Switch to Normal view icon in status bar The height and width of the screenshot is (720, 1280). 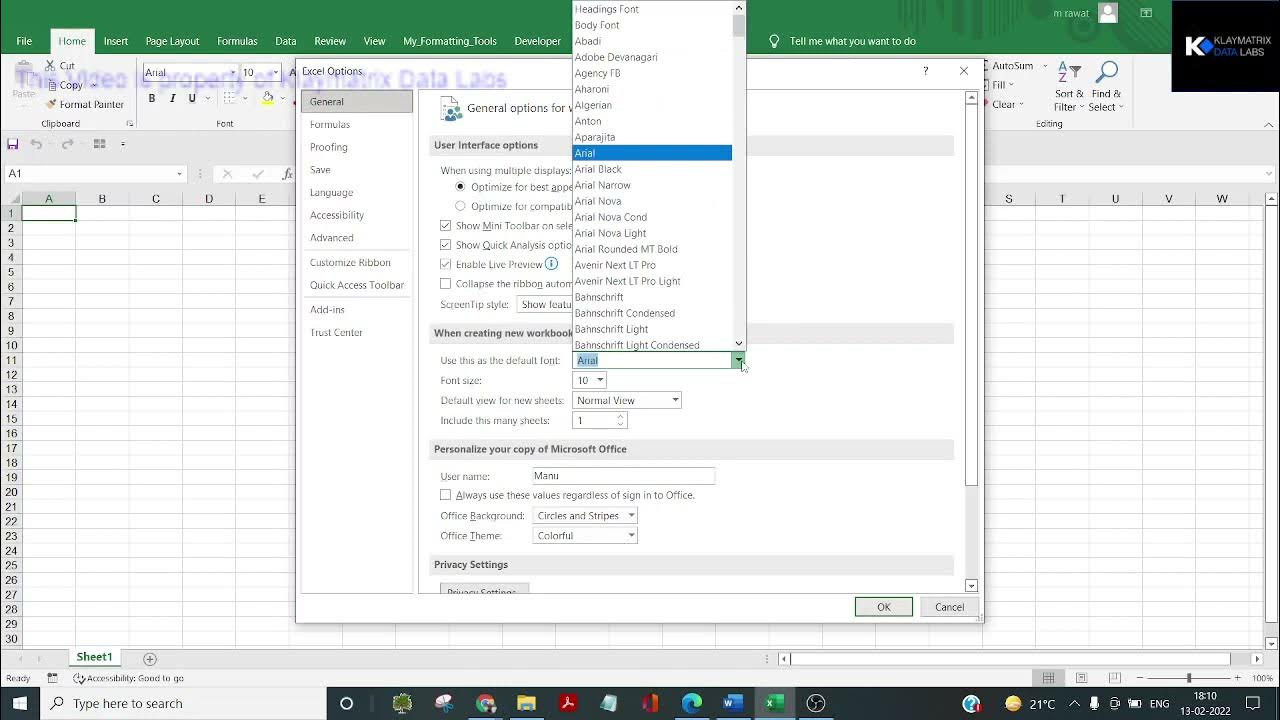[x=1048, y=678]
